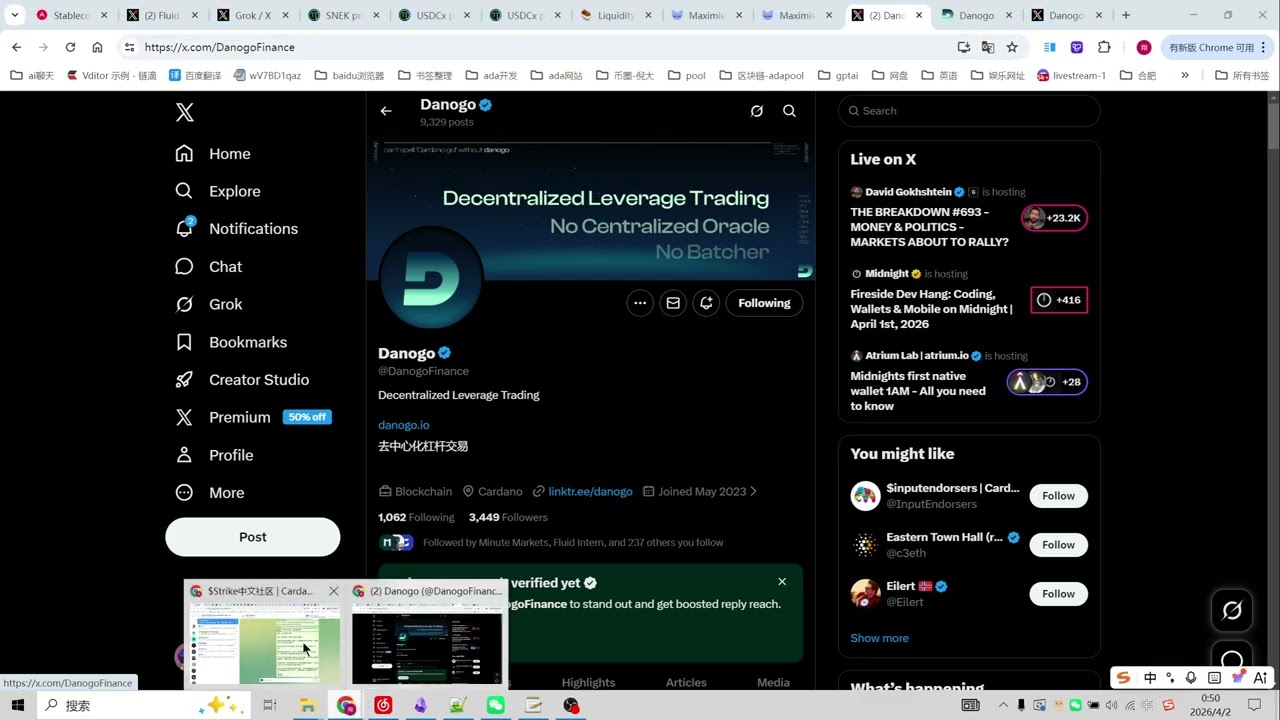The height and width of the screenshot is (720, 1280).
Task: Click the Following button
Action: tap(764, 303)
